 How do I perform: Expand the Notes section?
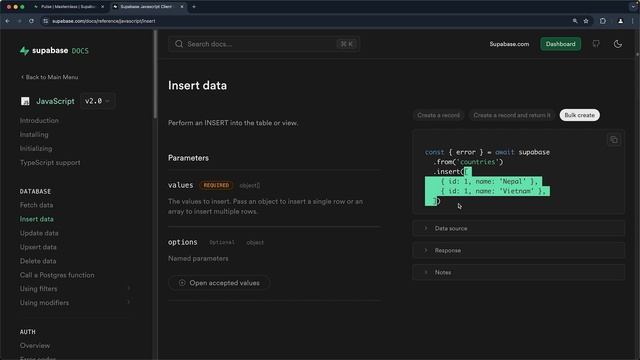point(518,272)
